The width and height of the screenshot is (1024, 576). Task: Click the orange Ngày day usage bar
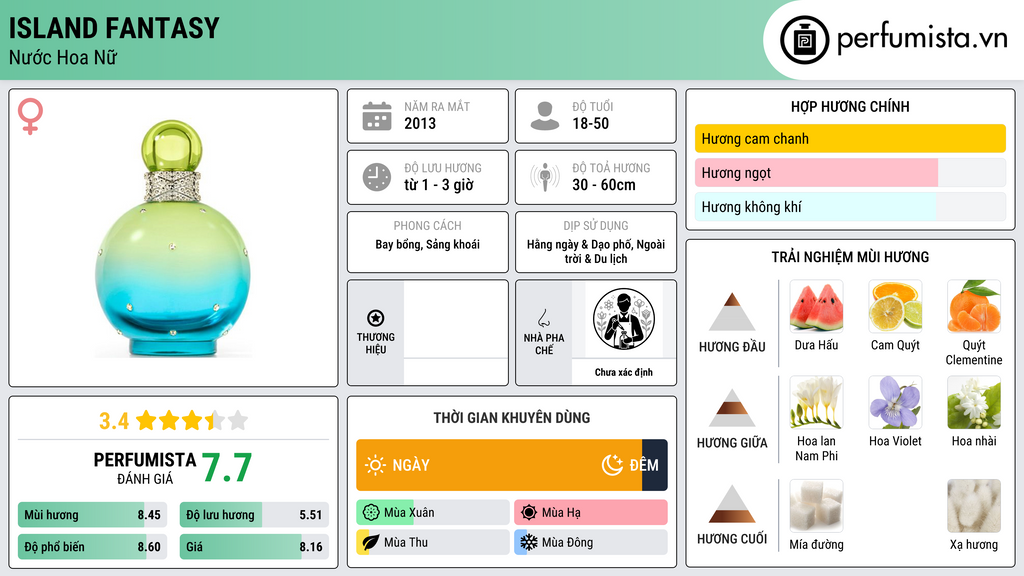(499, 465)
